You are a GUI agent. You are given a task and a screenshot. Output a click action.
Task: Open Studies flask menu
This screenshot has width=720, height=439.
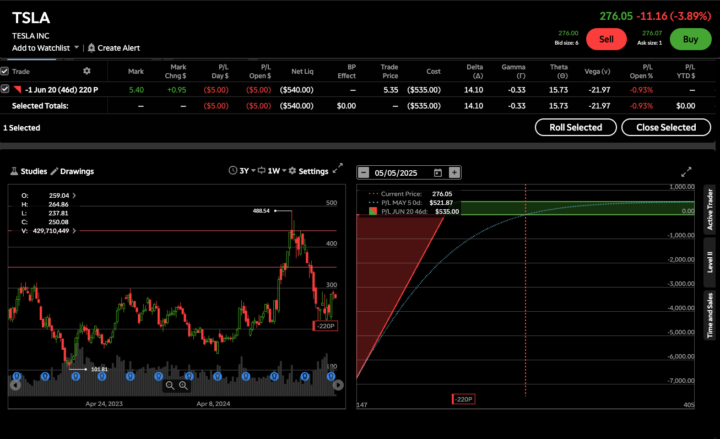point(28,171)
